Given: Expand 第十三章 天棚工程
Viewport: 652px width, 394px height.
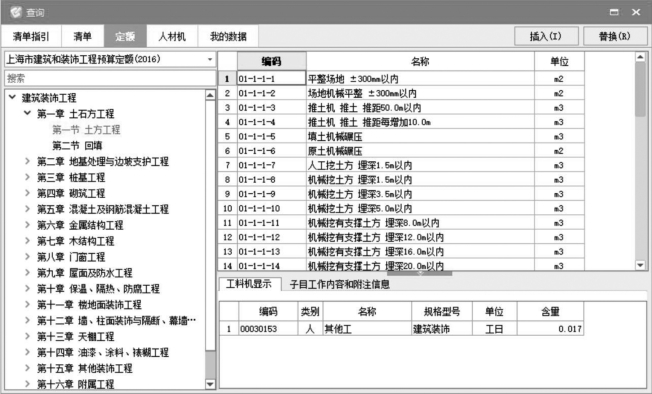Looking at the screenshot, I should coord(27,336).
